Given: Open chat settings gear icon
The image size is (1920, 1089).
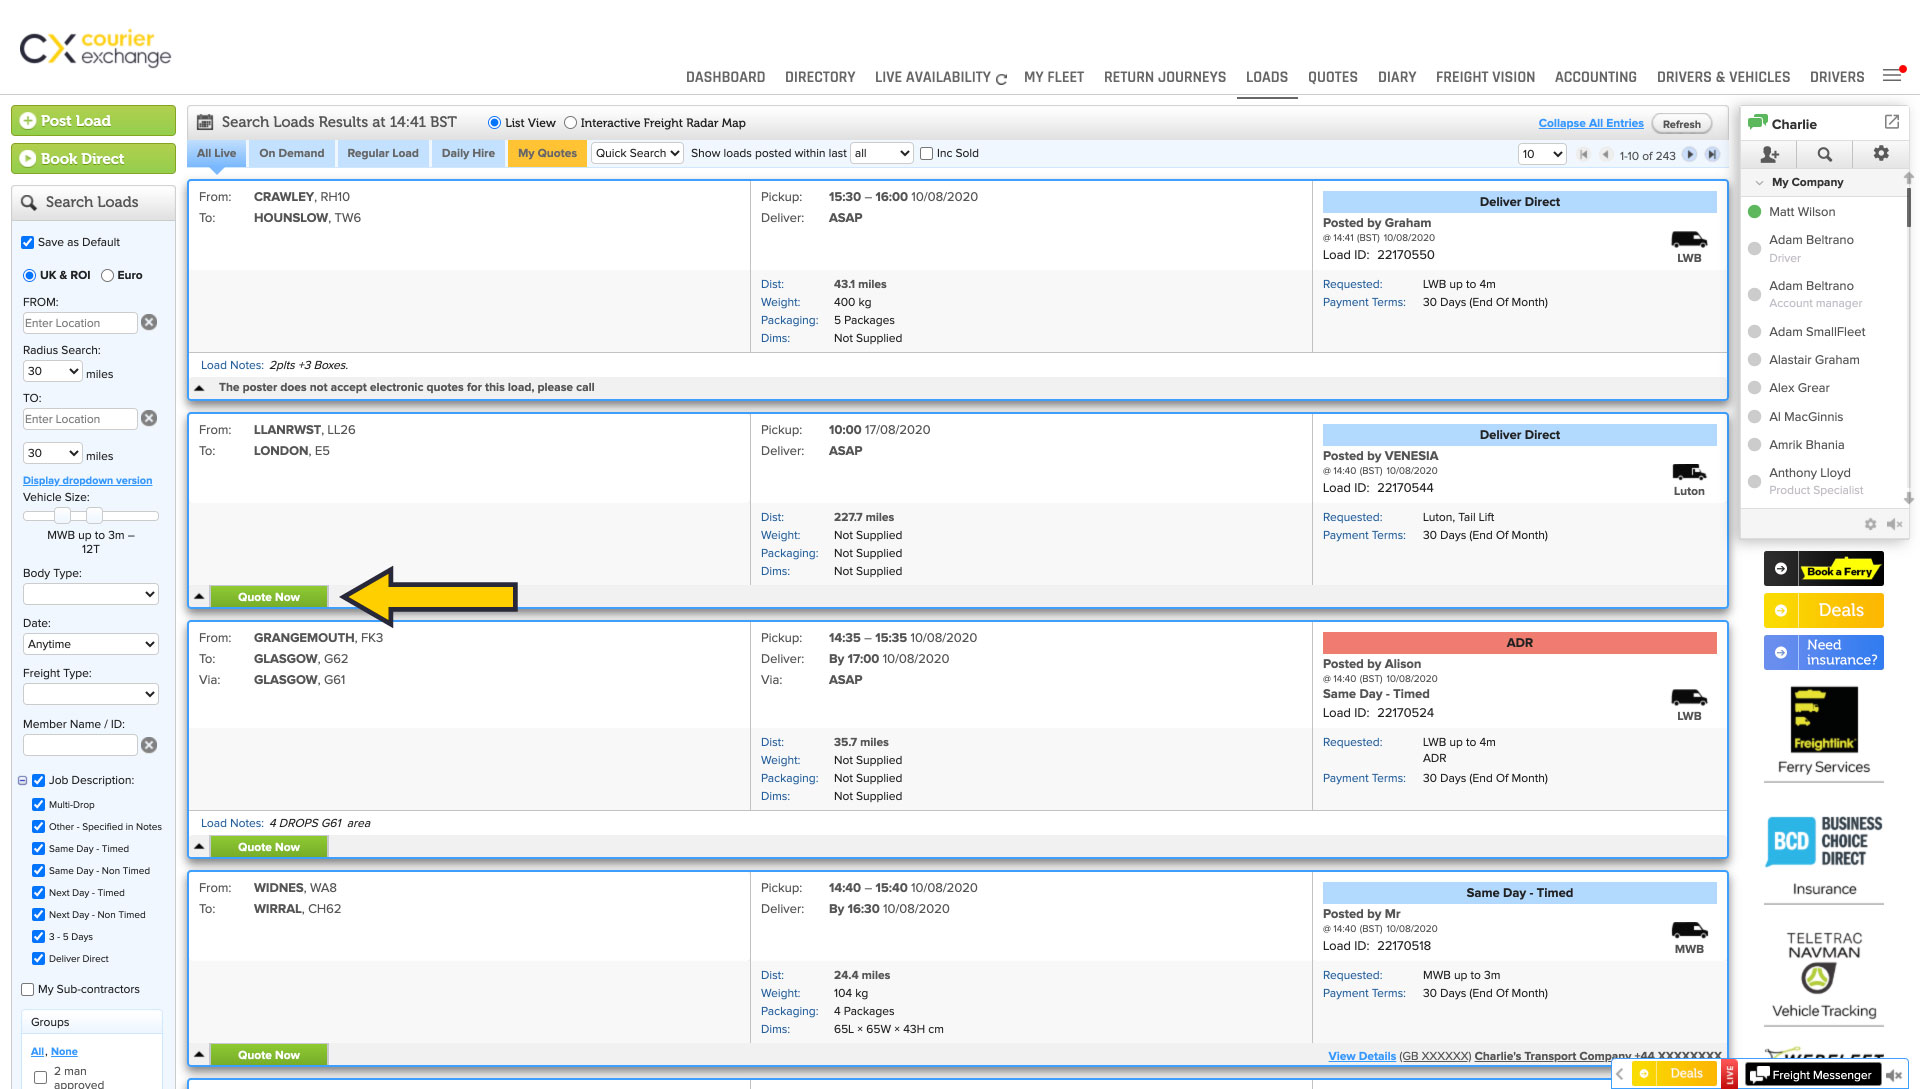Looking at the screenshot, I should tap(1881, 153).
